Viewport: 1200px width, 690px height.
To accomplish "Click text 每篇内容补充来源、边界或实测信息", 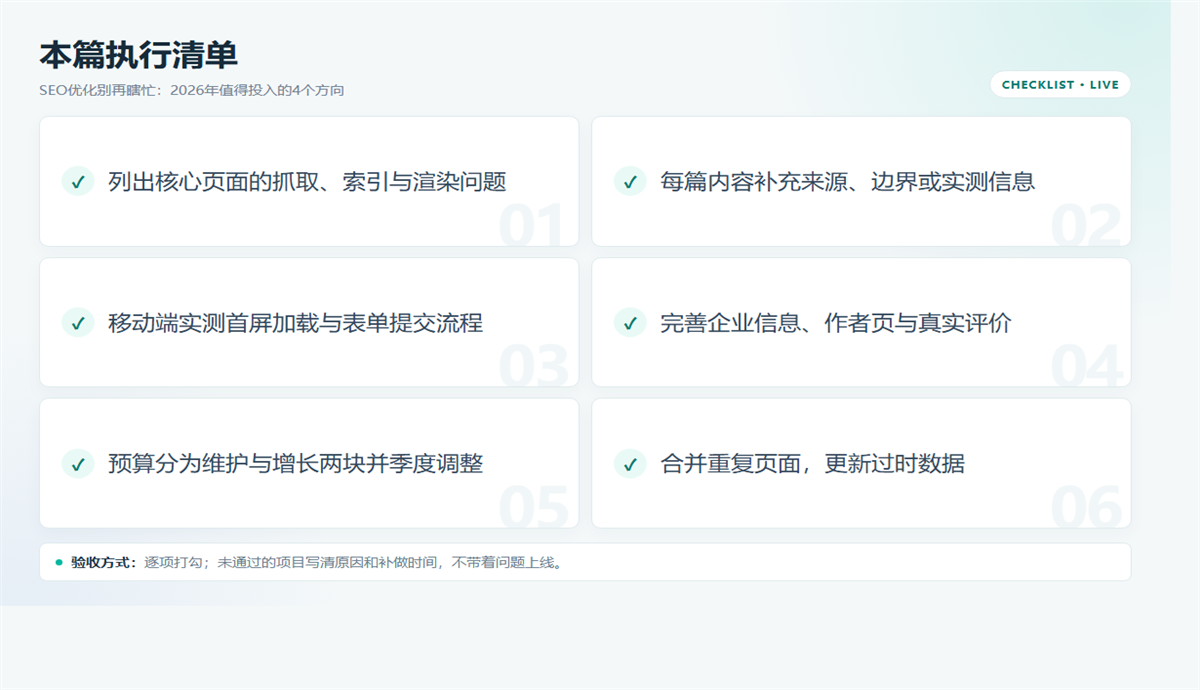I will (847, 181).
